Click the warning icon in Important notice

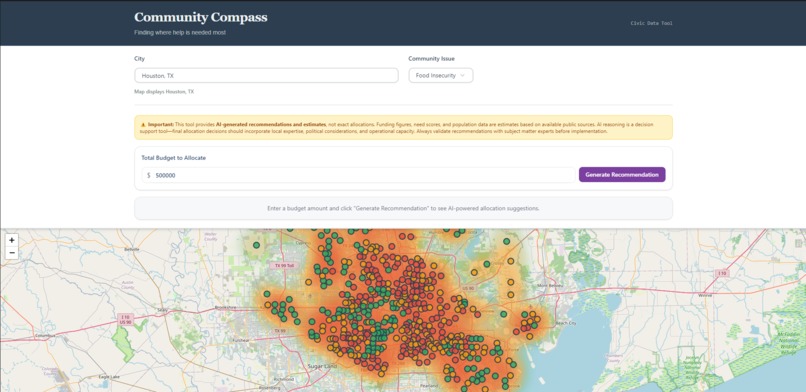pos(143,124)
